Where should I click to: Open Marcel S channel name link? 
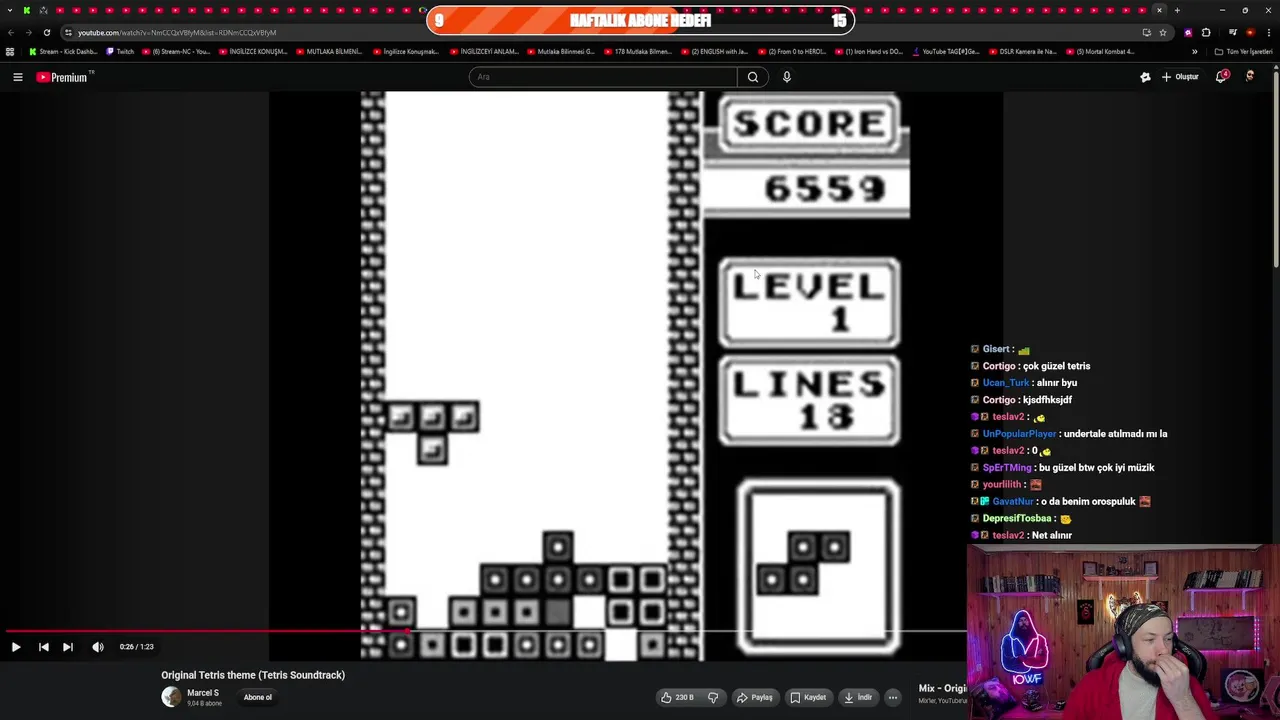click(203, 692)
